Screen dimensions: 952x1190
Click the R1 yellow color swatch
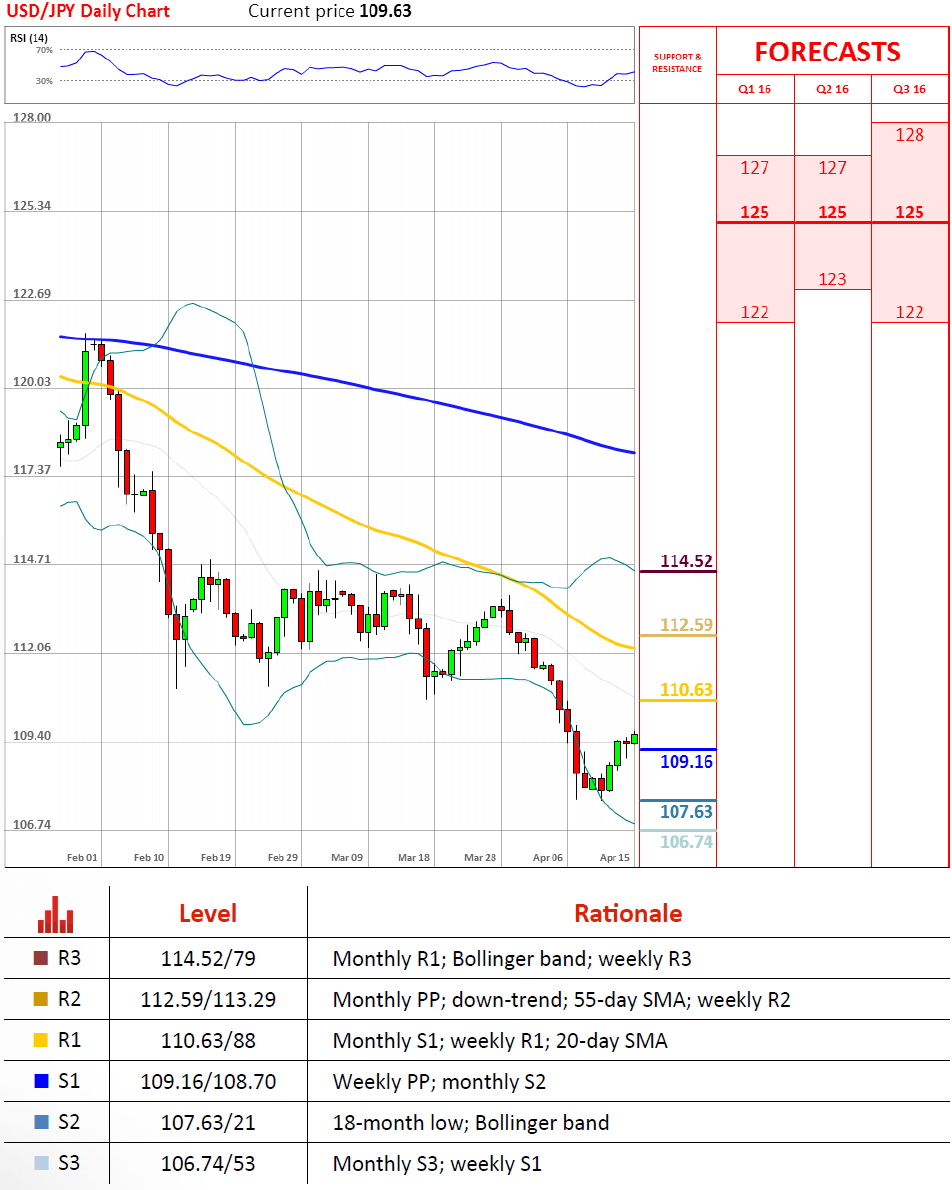41,1040
